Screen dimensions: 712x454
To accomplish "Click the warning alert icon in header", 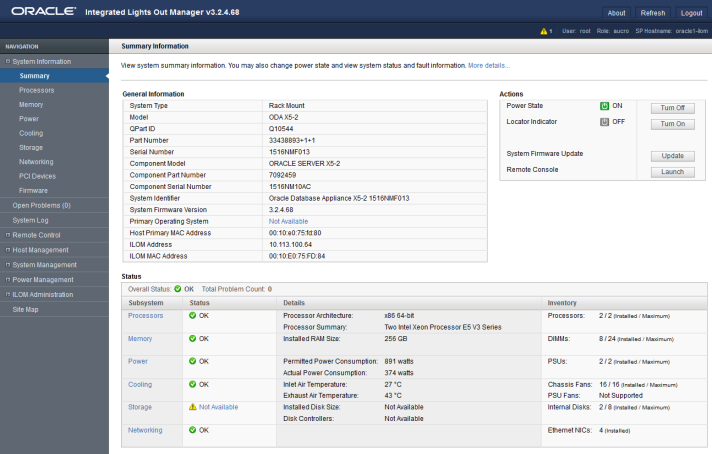I will click(x=544, y=31).
